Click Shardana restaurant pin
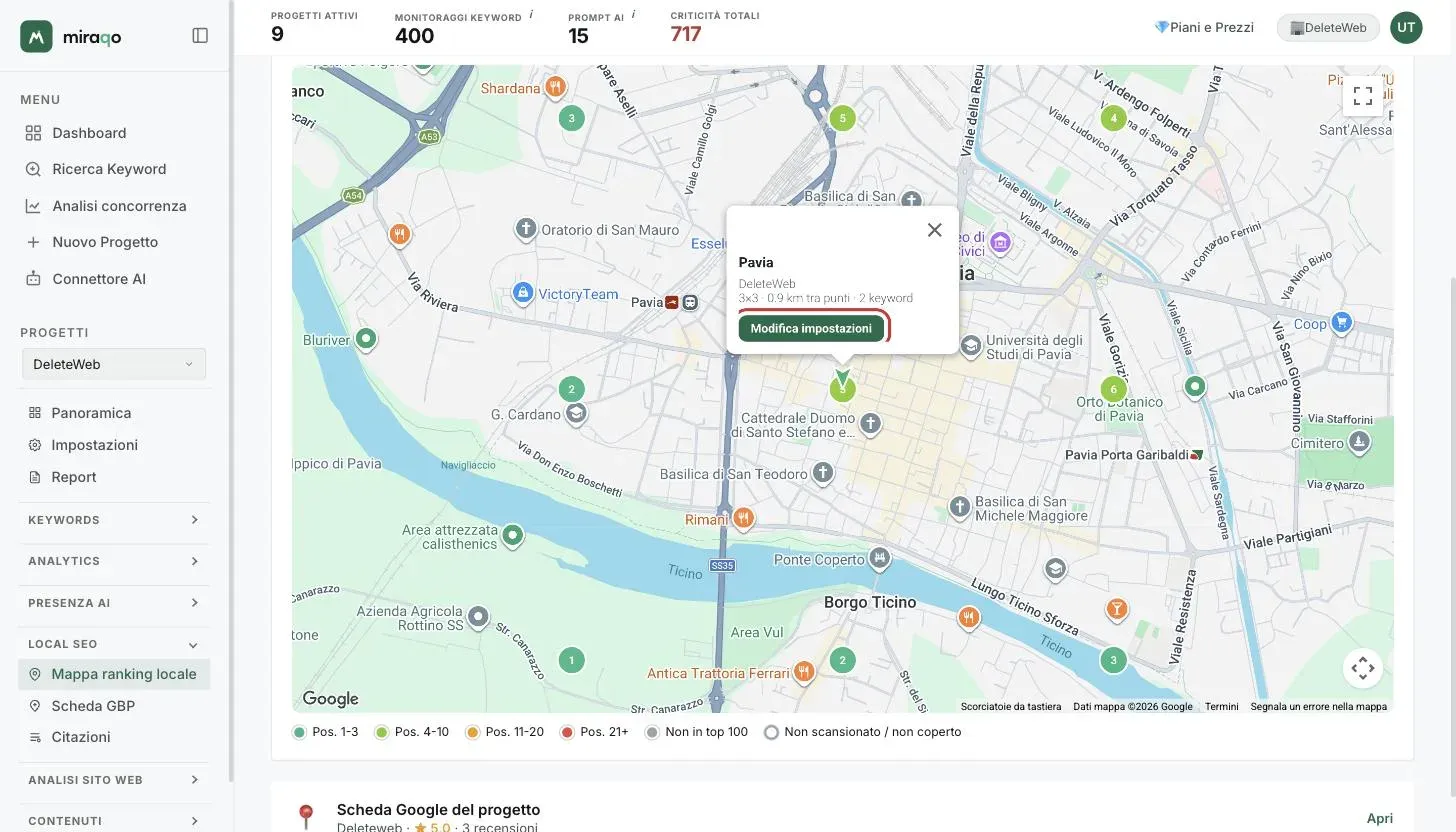 click(555, 87)
